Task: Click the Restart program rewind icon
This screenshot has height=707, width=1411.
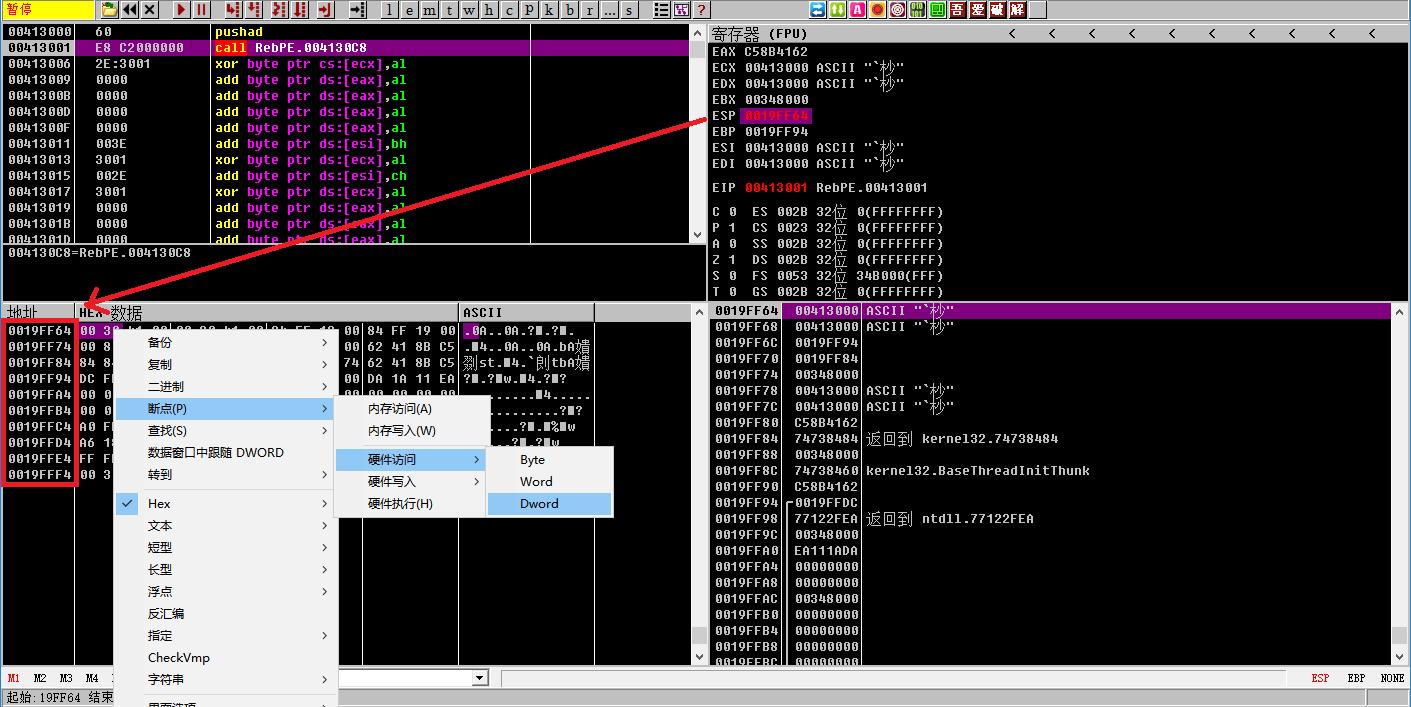Action: [129, 10]
